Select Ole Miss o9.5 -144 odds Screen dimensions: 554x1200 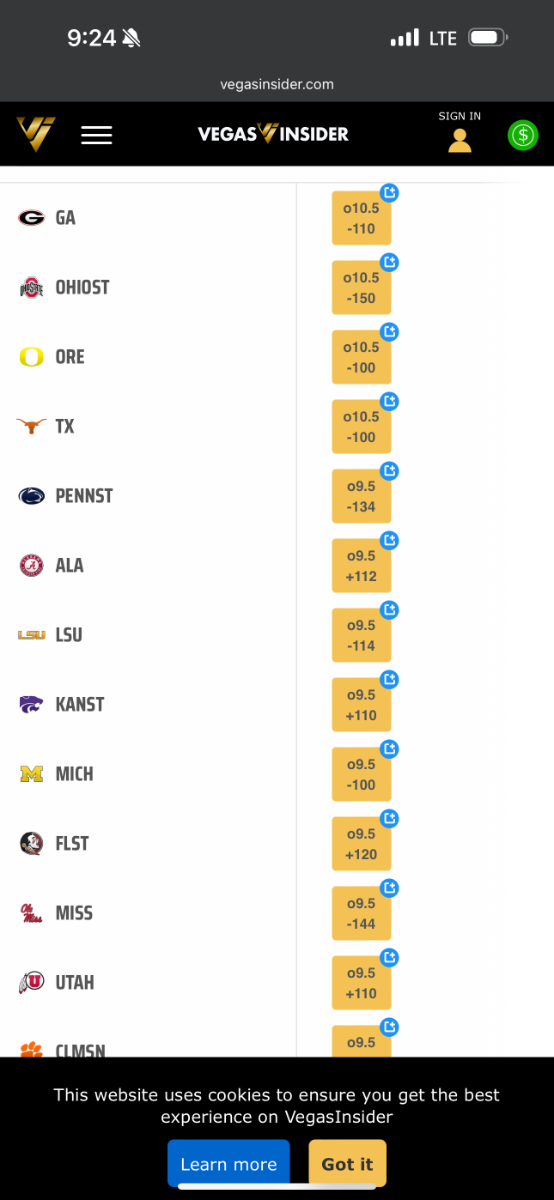[x=361, y=913]
